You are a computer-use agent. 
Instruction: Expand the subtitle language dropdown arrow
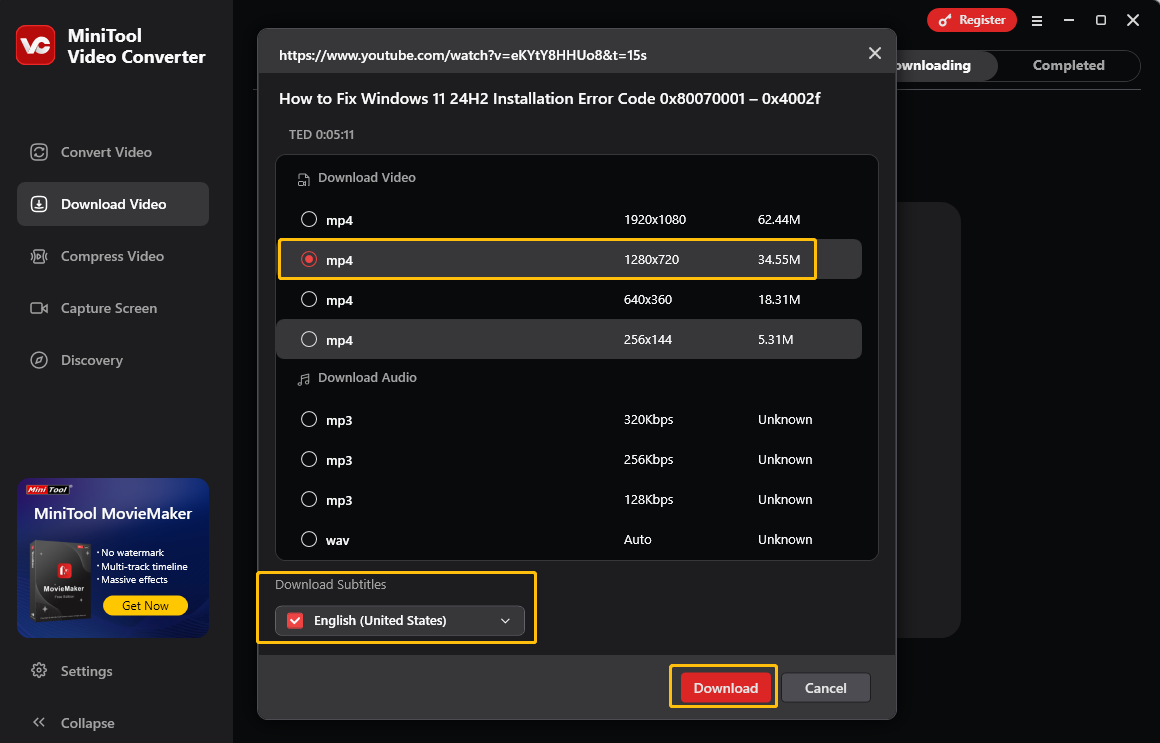click(505, 621)
